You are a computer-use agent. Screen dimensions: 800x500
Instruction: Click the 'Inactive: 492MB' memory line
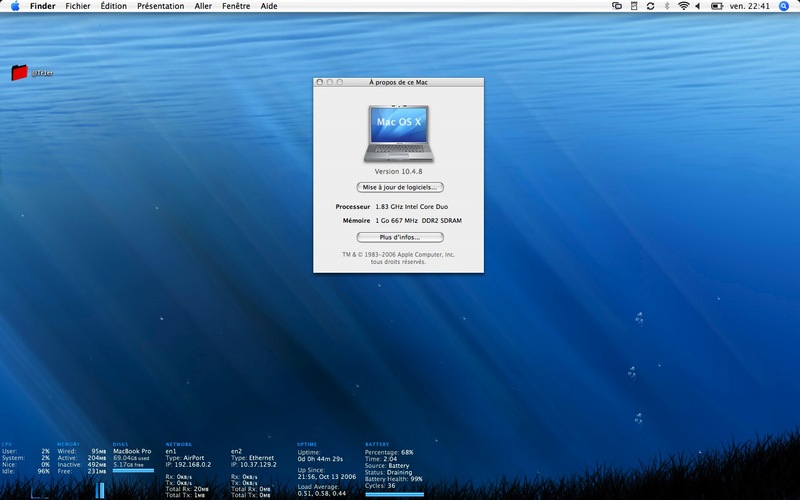tap(82, 464)
